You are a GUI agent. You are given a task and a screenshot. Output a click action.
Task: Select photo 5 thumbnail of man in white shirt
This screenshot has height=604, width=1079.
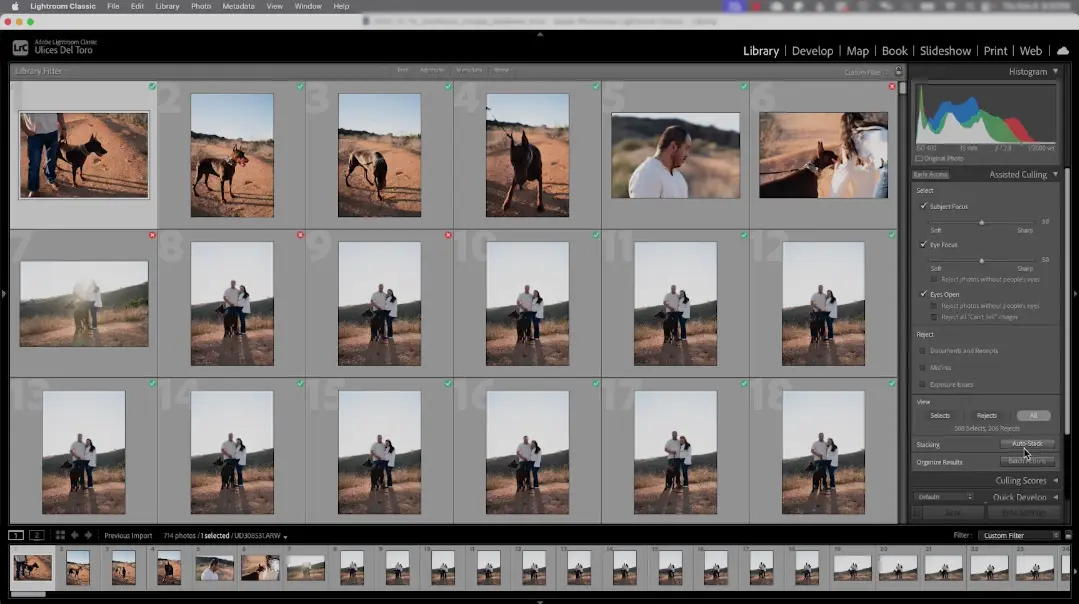point(675,155)
